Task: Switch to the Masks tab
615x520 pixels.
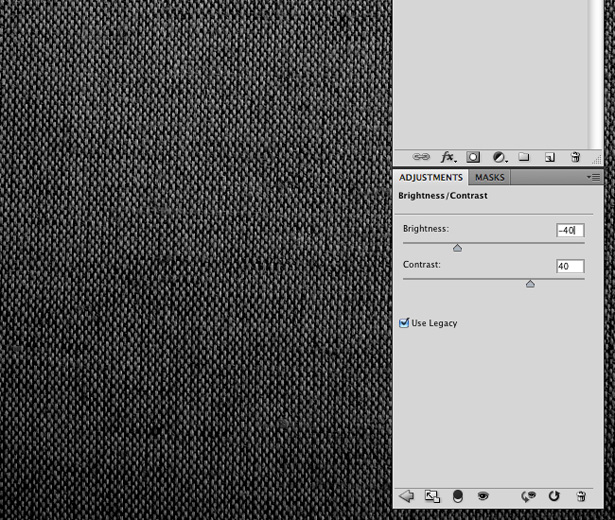Action: click(x=489, y=178)
